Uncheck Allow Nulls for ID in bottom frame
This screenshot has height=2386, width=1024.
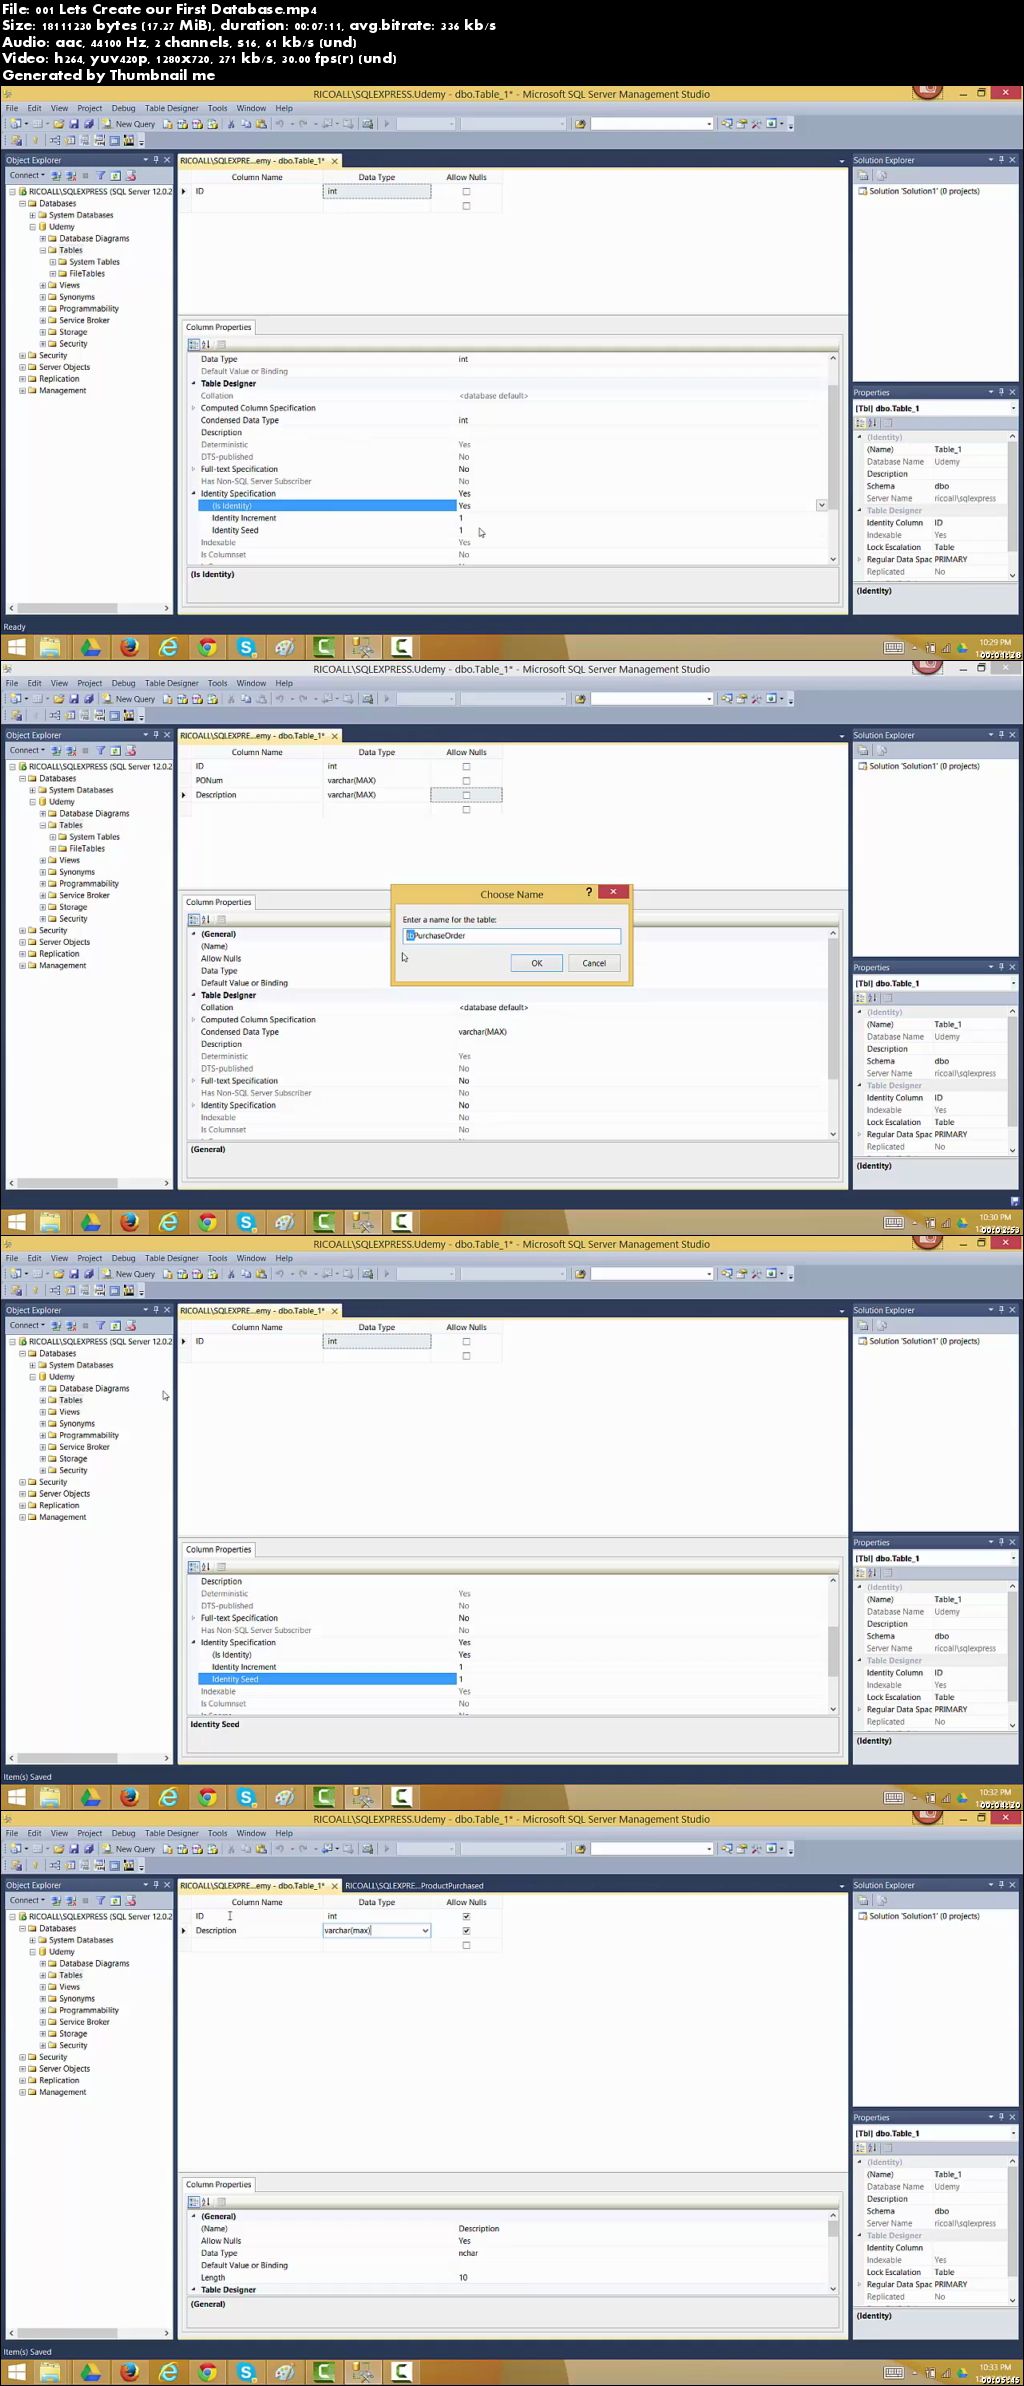466,1916
